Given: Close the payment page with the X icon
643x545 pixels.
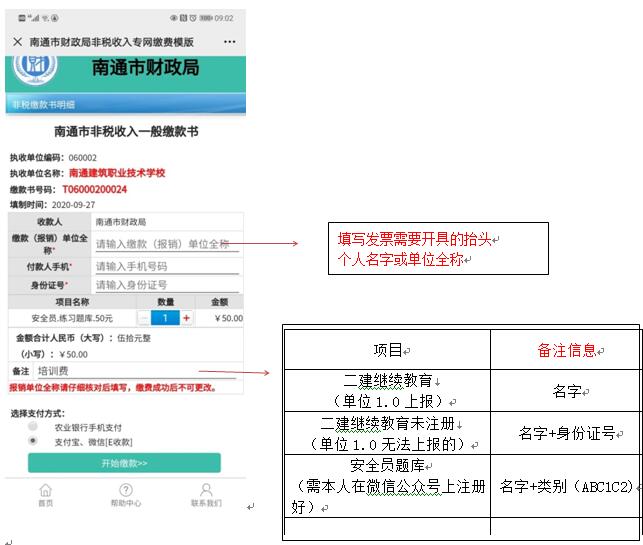Looking at the screenshot, I should click(18, 42).
